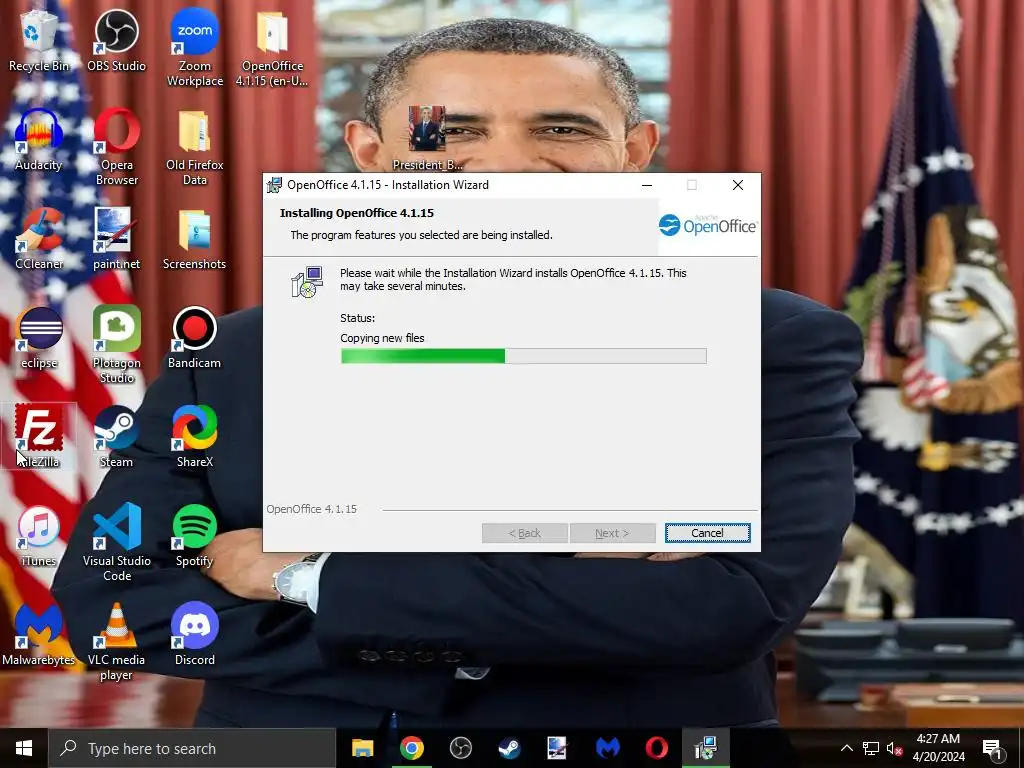
Task: Cancel the OpenOffice installation
Action: pos(707,533)
